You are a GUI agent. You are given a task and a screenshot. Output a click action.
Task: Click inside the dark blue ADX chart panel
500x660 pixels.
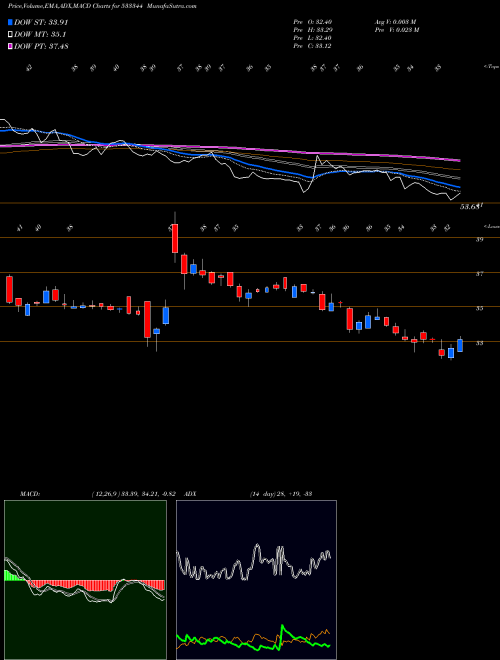coord(256,580)
